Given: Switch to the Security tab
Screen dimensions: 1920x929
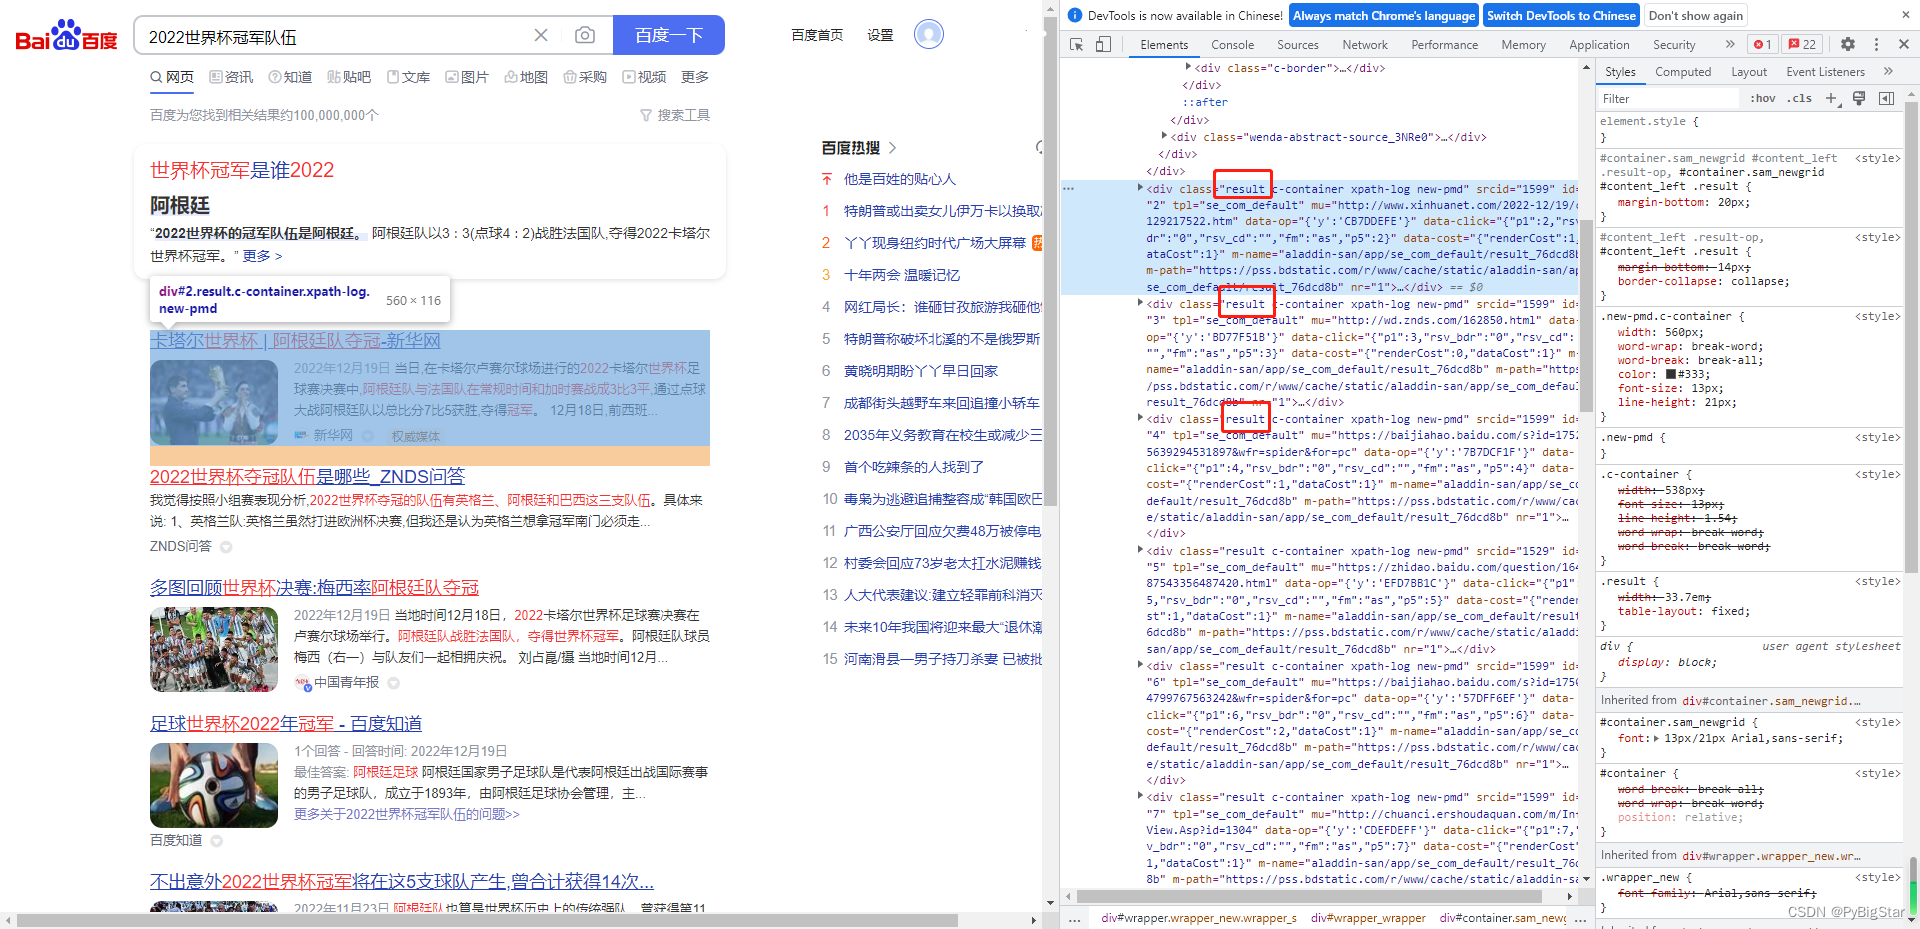Looking at the screenshot, I should click(x=1674, y=45).
